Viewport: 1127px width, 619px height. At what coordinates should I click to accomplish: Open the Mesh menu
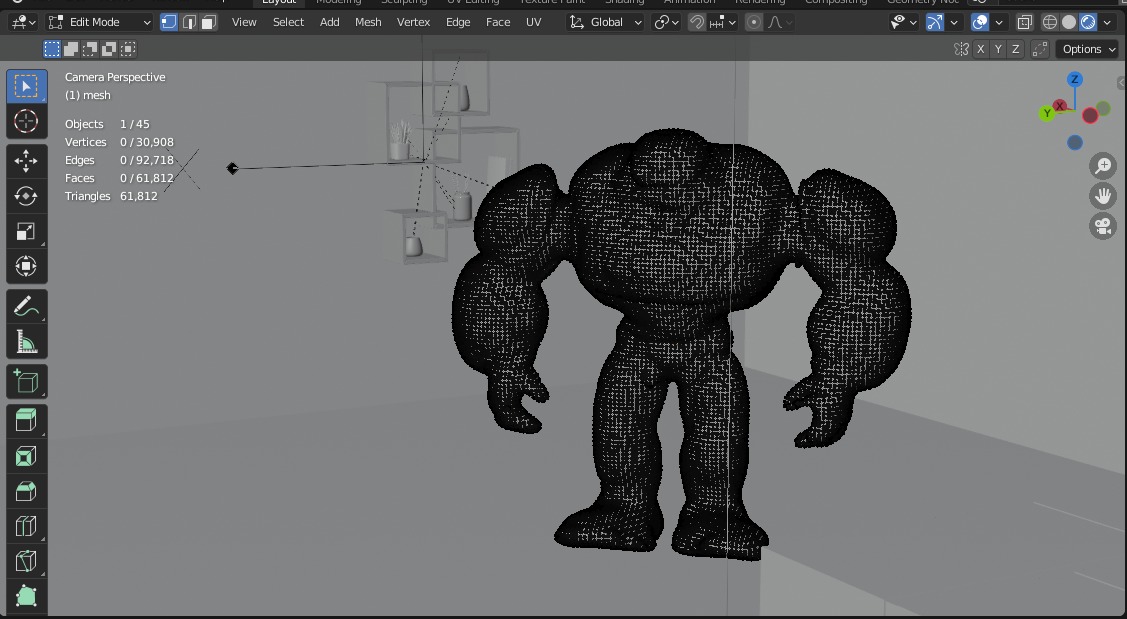368,22
